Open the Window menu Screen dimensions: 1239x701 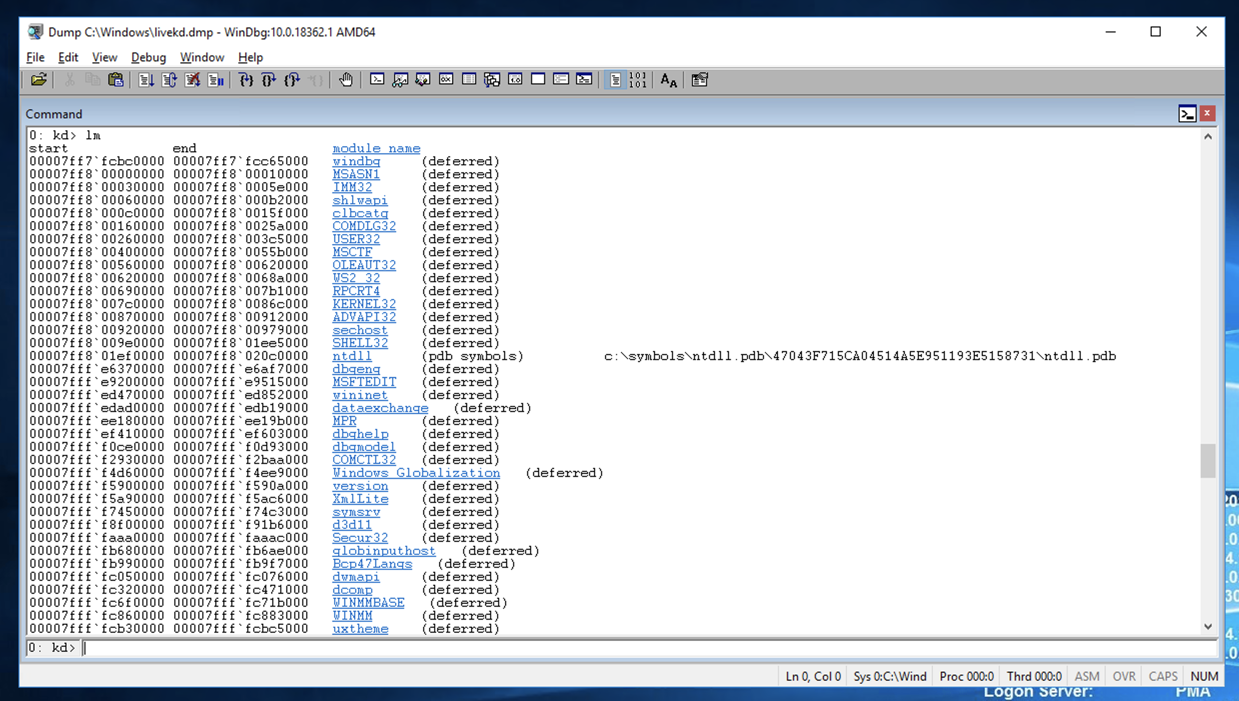coord(202,57)
